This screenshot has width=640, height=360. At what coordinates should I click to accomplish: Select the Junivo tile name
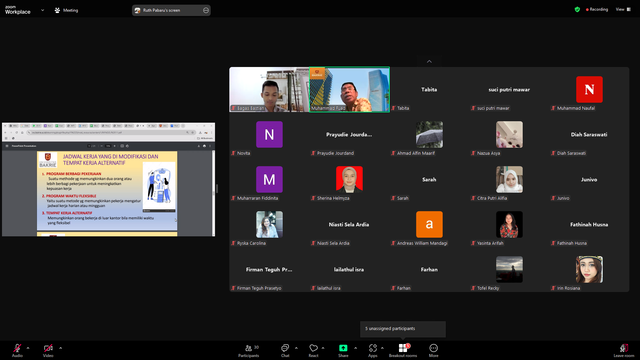tap(589, 179)
